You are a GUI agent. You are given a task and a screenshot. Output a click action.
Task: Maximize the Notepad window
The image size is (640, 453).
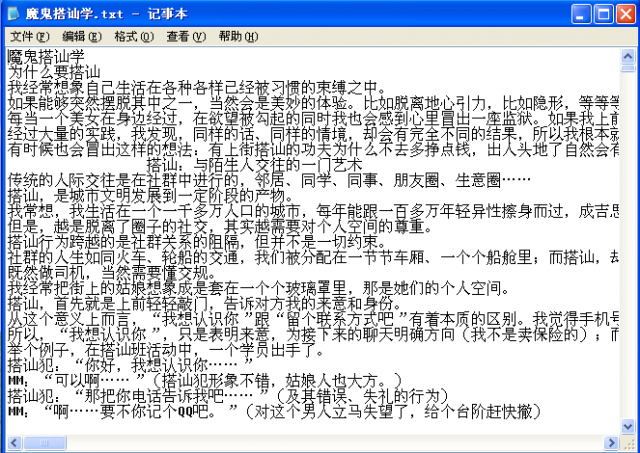(x=602, y=14)
